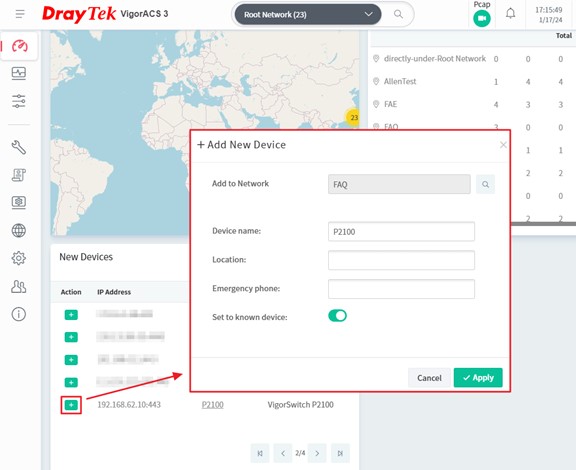Select FAE network in the list
This screenshot has height=470, width=576.
pos(390,104)
